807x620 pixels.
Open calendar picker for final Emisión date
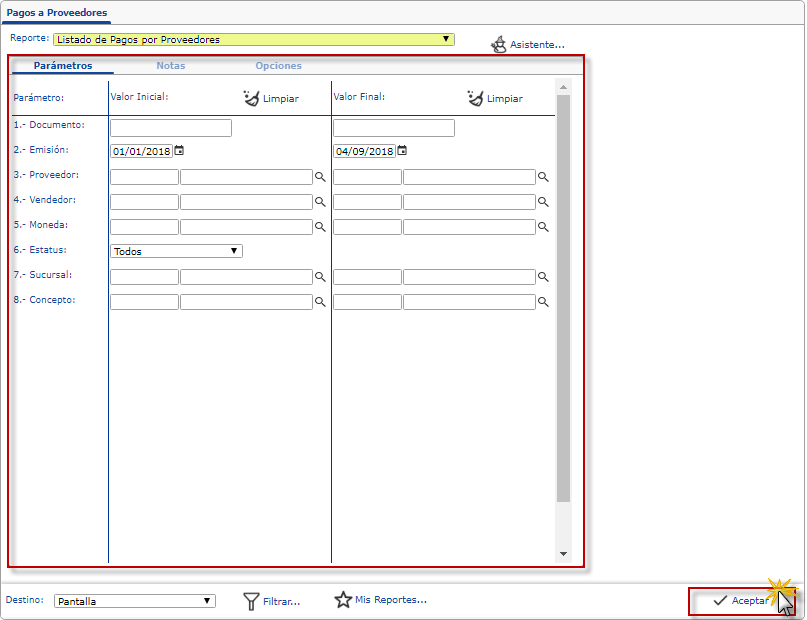pyautogui.click(x=402, y=151)
